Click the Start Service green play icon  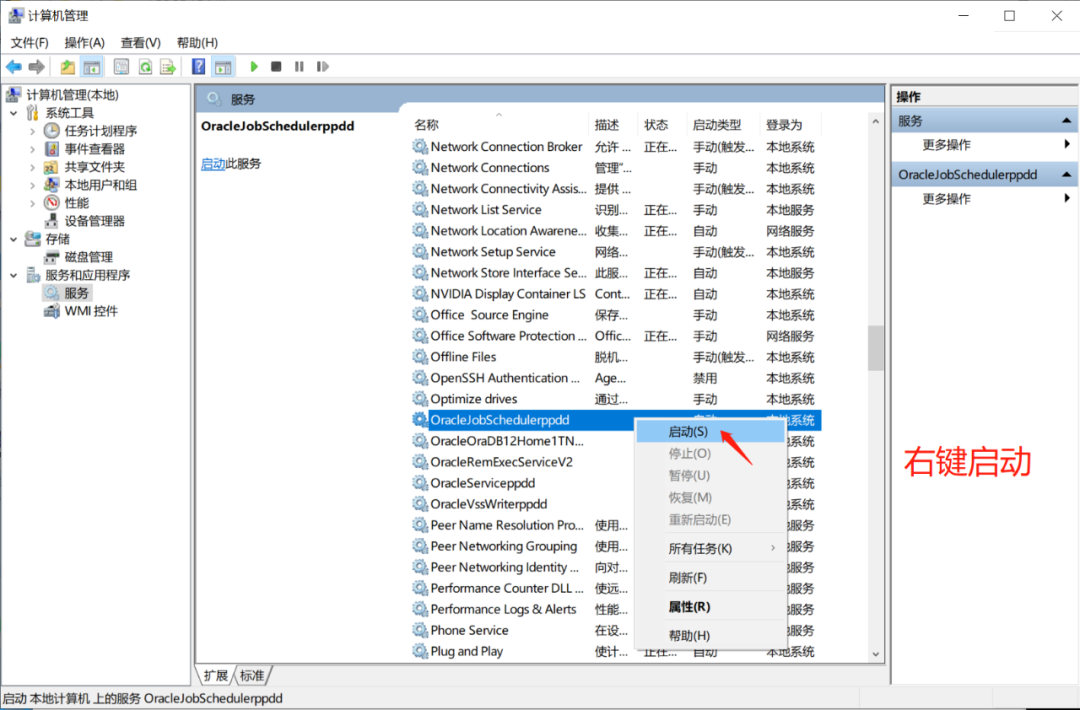tap(253, 67)
